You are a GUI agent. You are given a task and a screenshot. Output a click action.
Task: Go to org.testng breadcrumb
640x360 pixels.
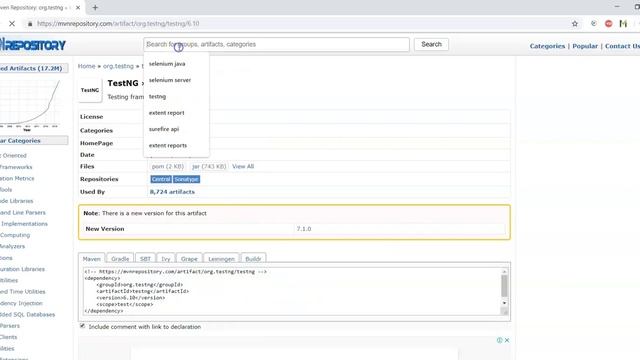[x=118, y=66]
